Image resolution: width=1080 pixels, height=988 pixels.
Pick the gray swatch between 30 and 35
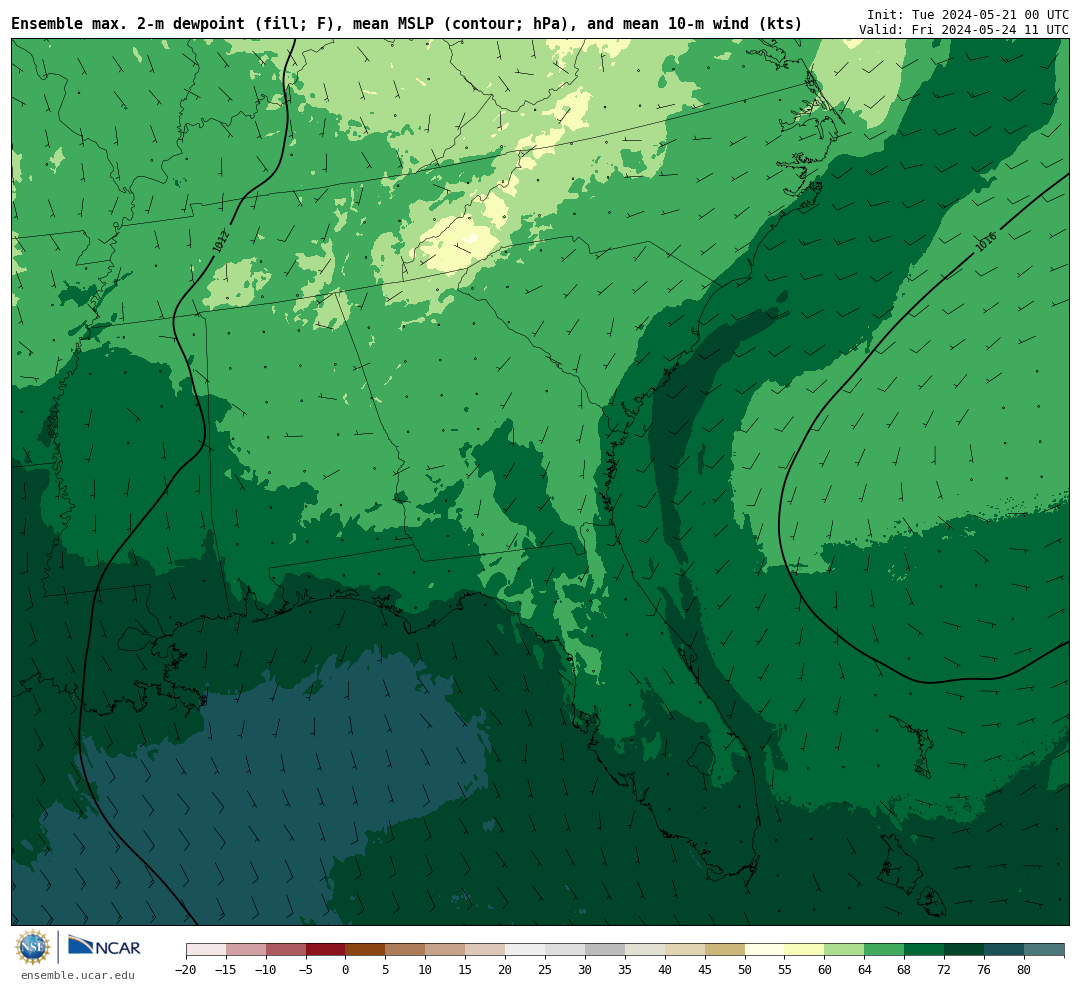tap(605, 950)
